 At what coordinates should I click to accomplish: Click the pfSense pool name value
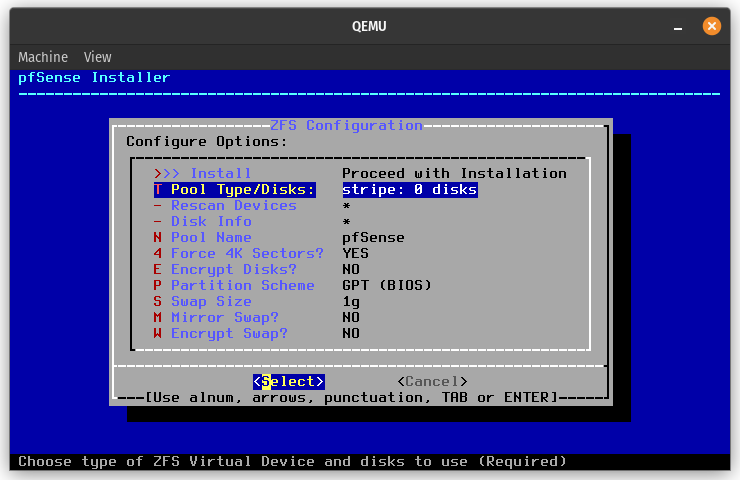373,237
